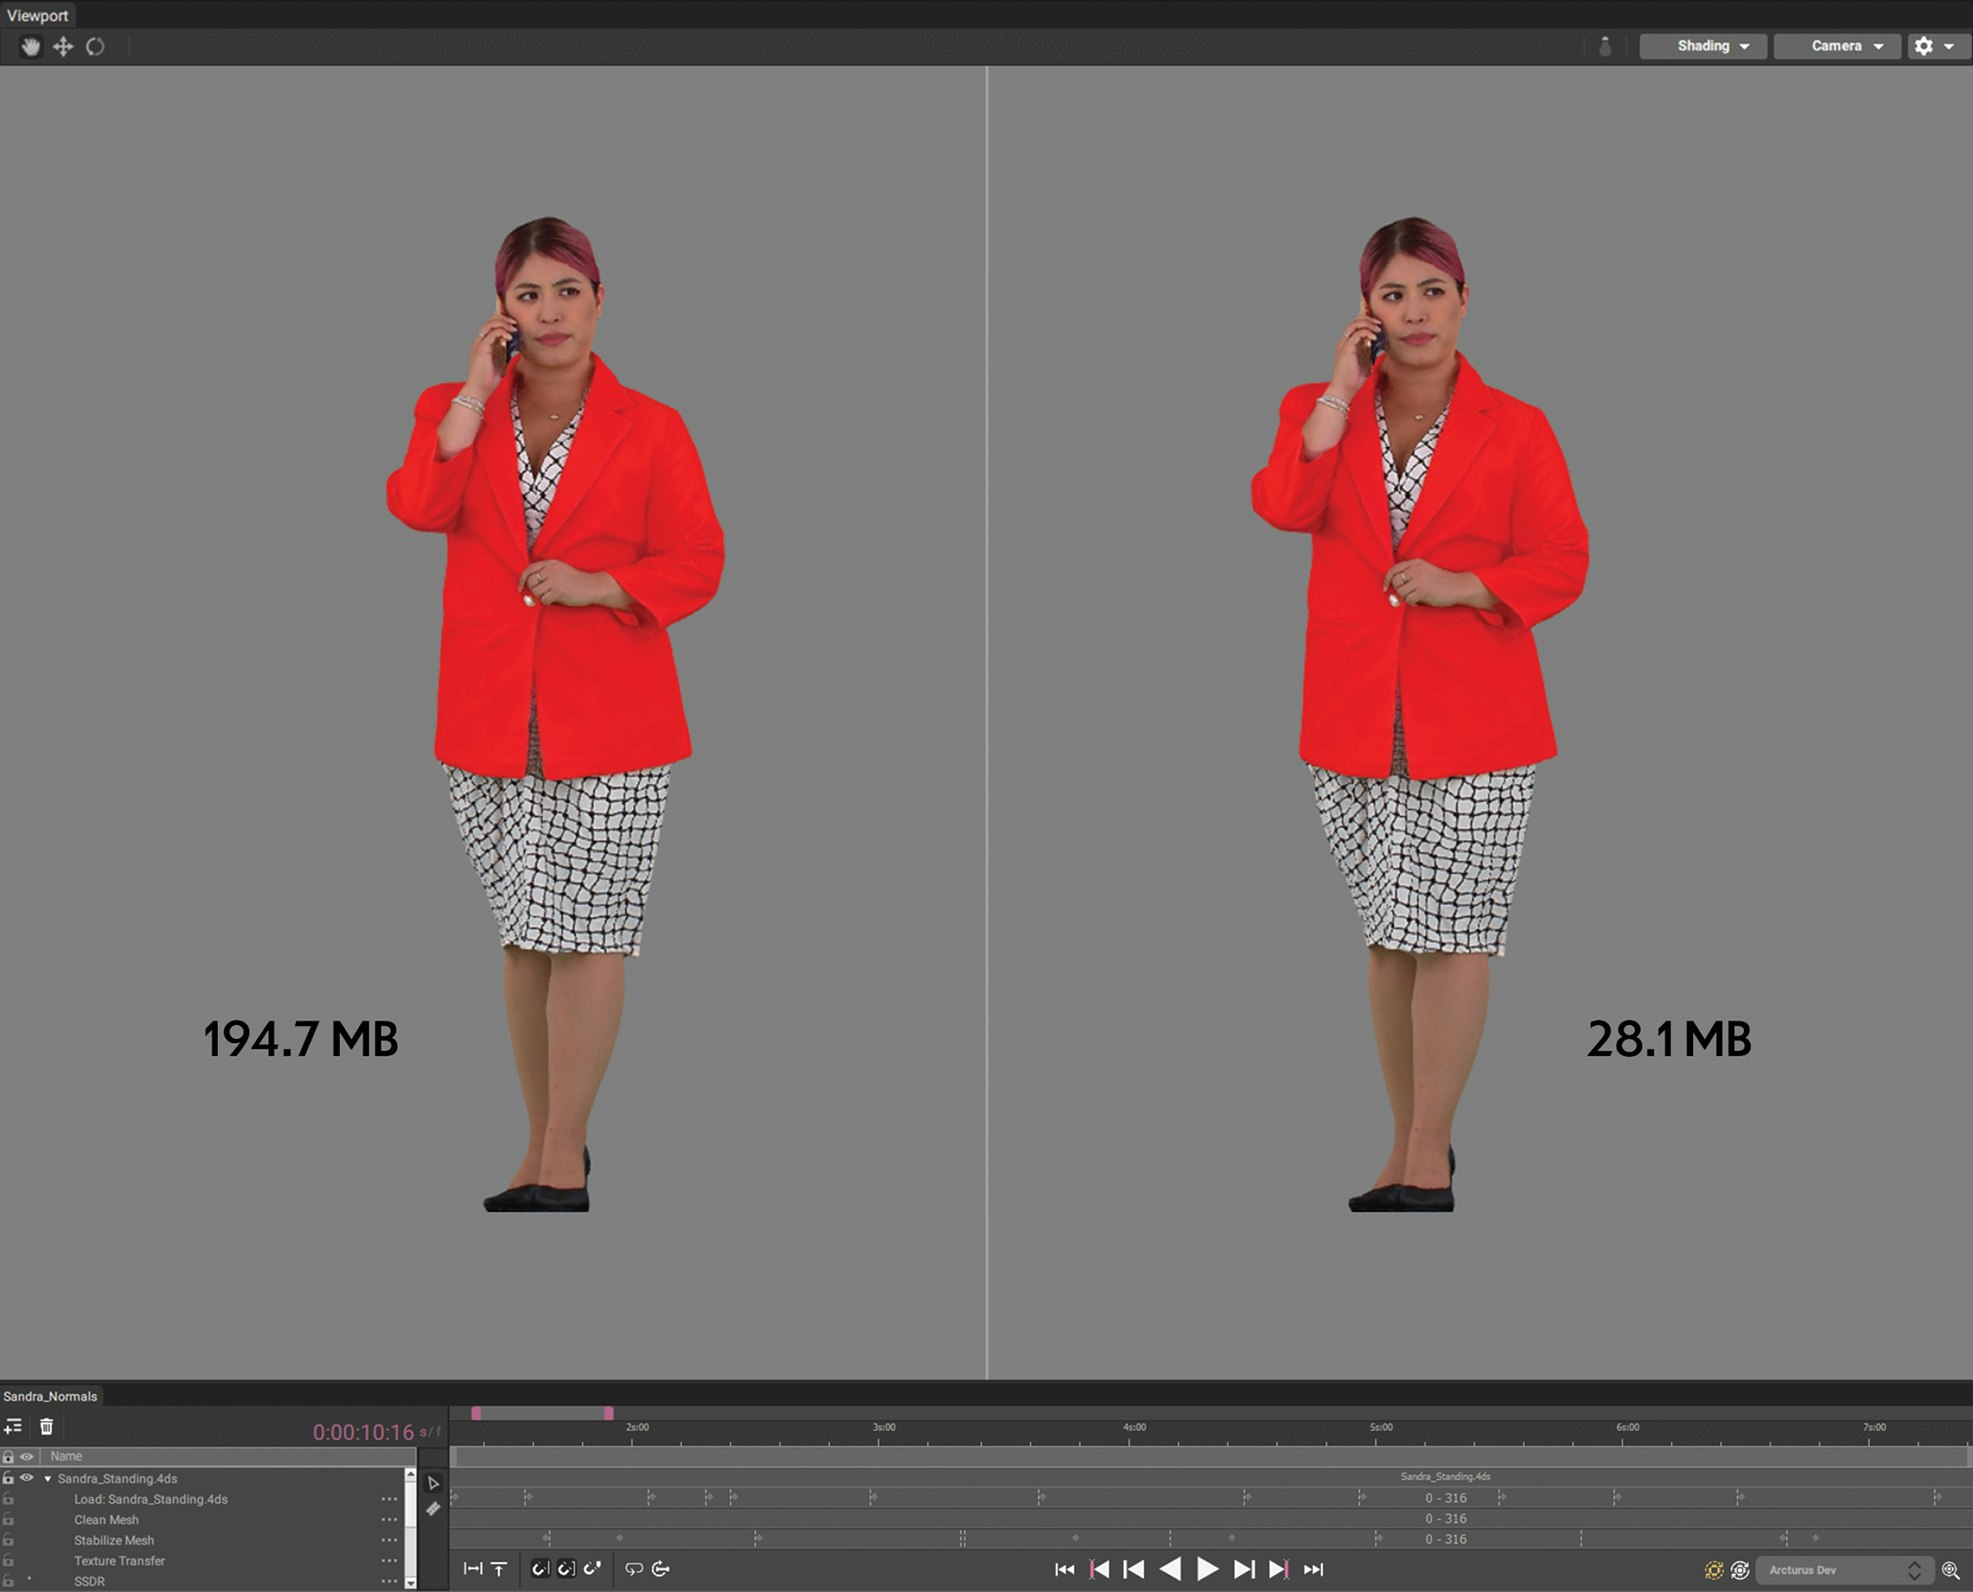Image resolution: width=1973 pixels, height=1592 pixels.
Task: Toggle lock on the Clean Mesh row
Action: tap(8, 1520)
